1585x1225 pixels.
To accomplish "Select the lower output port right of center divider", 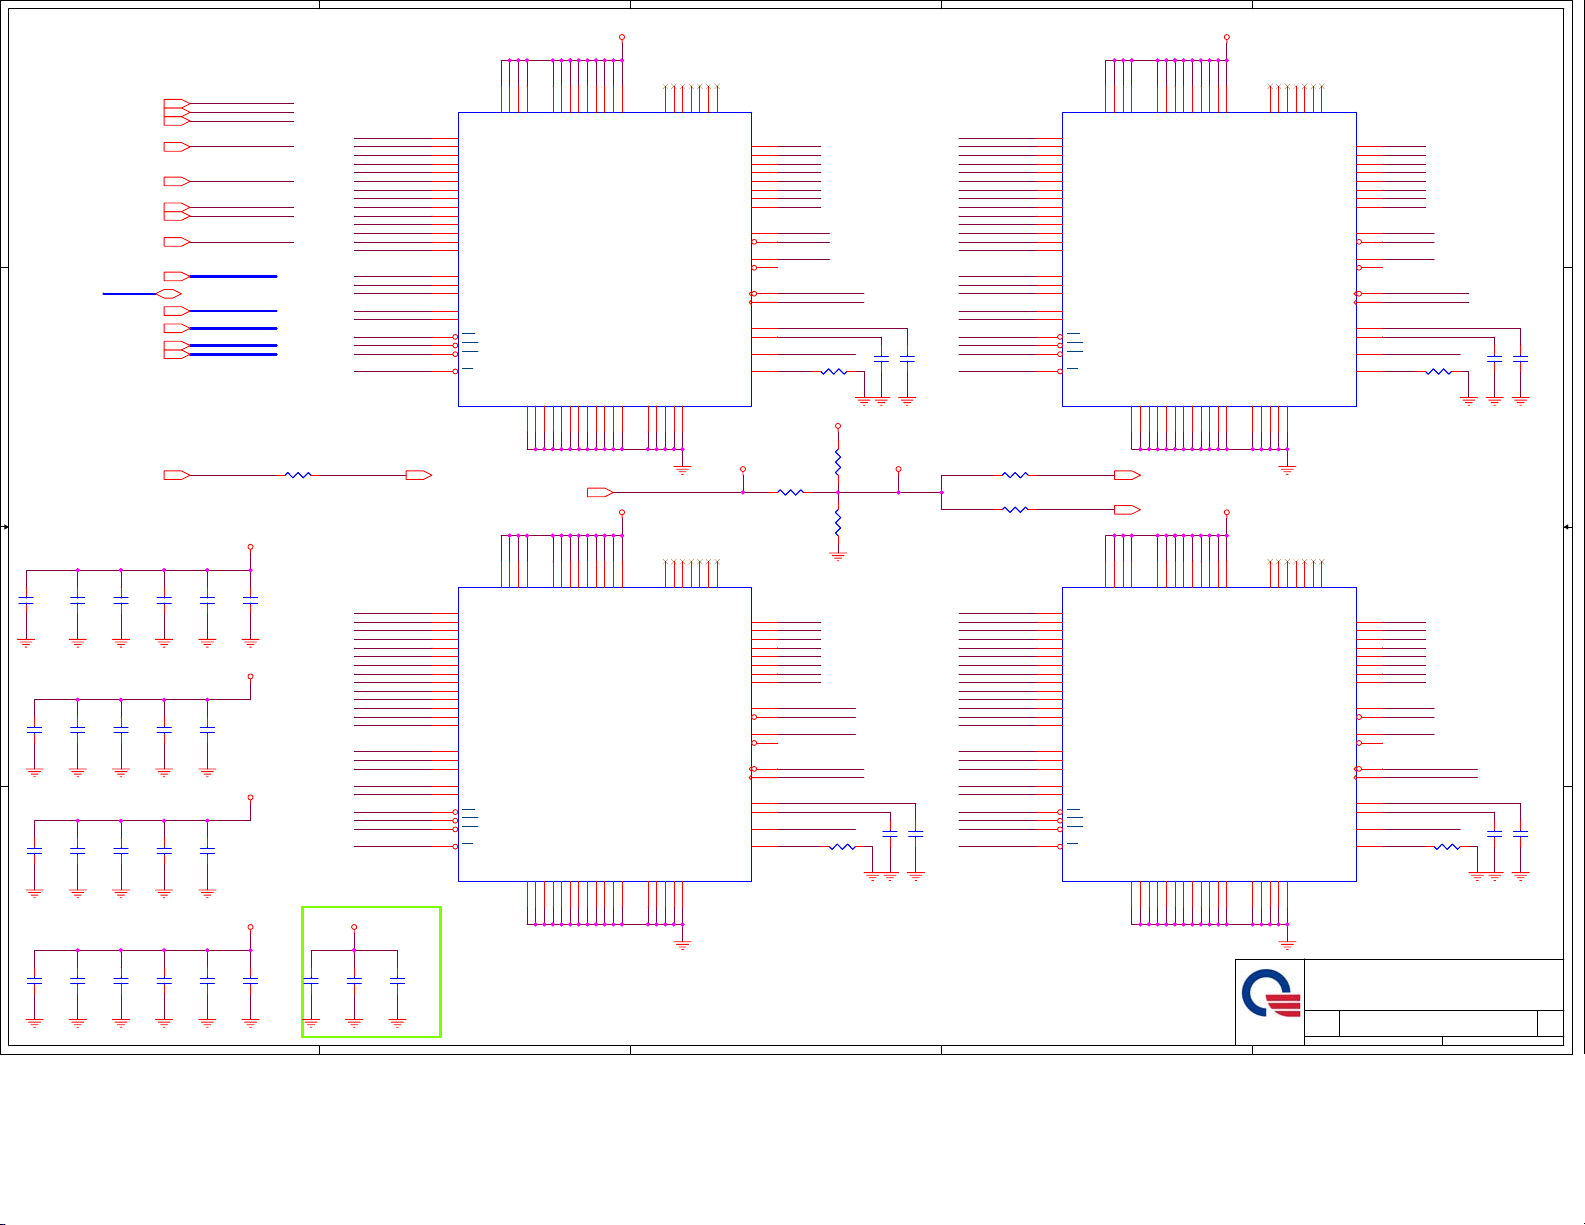I will [x=1127, y=510].
